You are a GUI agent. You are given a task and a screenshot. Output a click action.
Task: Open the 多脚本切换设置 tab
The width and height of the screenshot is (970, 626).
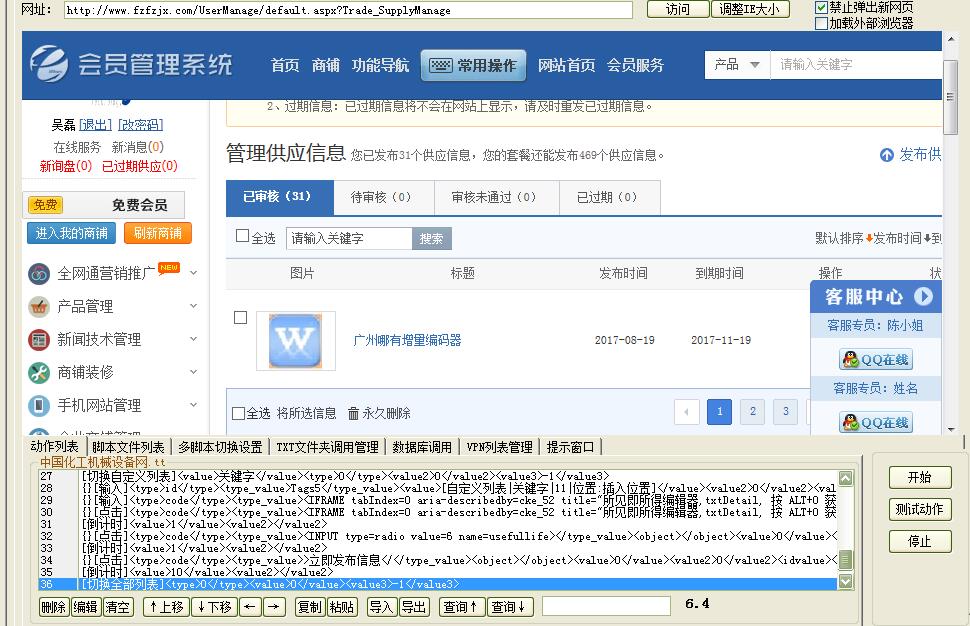(x=220, y=447)
